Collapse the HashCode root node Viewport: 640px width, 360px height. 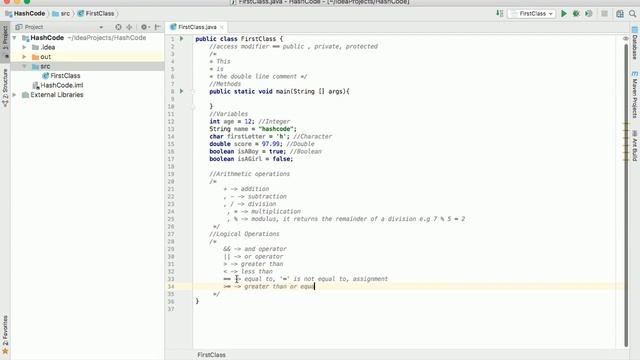[x=15, y=38]
